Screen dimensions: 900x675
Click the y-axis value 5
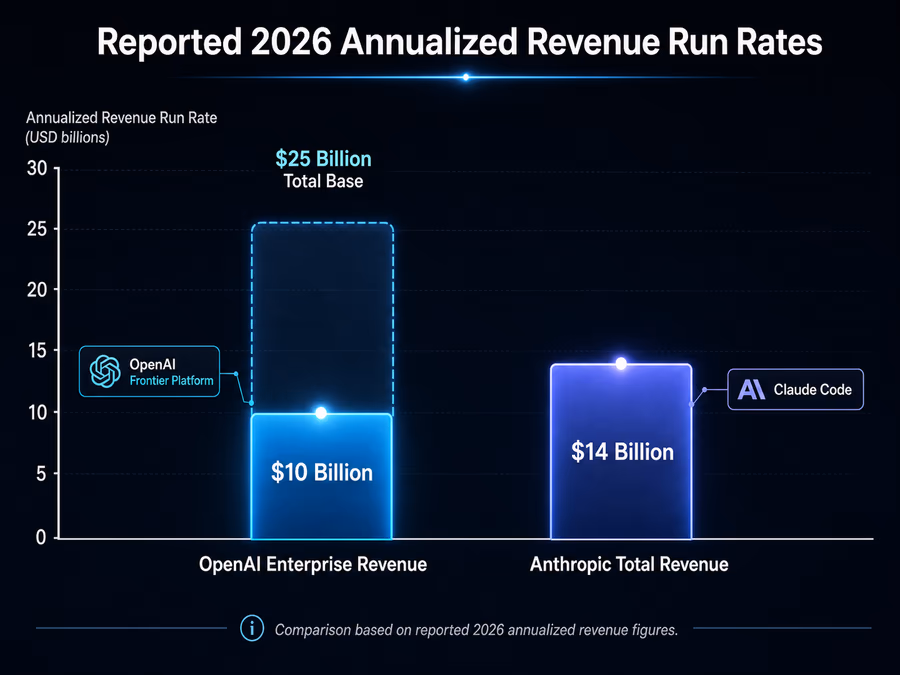41,474
